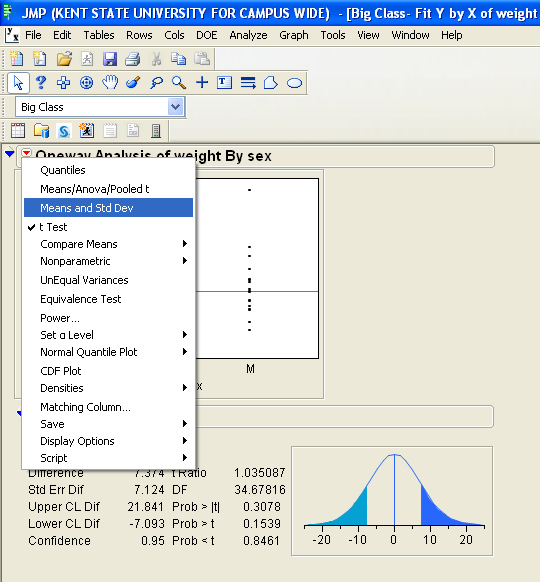The height and width of the screenshot is (582, 540).
Task: Click the Open file folder icon
Action: pos(64,59)
